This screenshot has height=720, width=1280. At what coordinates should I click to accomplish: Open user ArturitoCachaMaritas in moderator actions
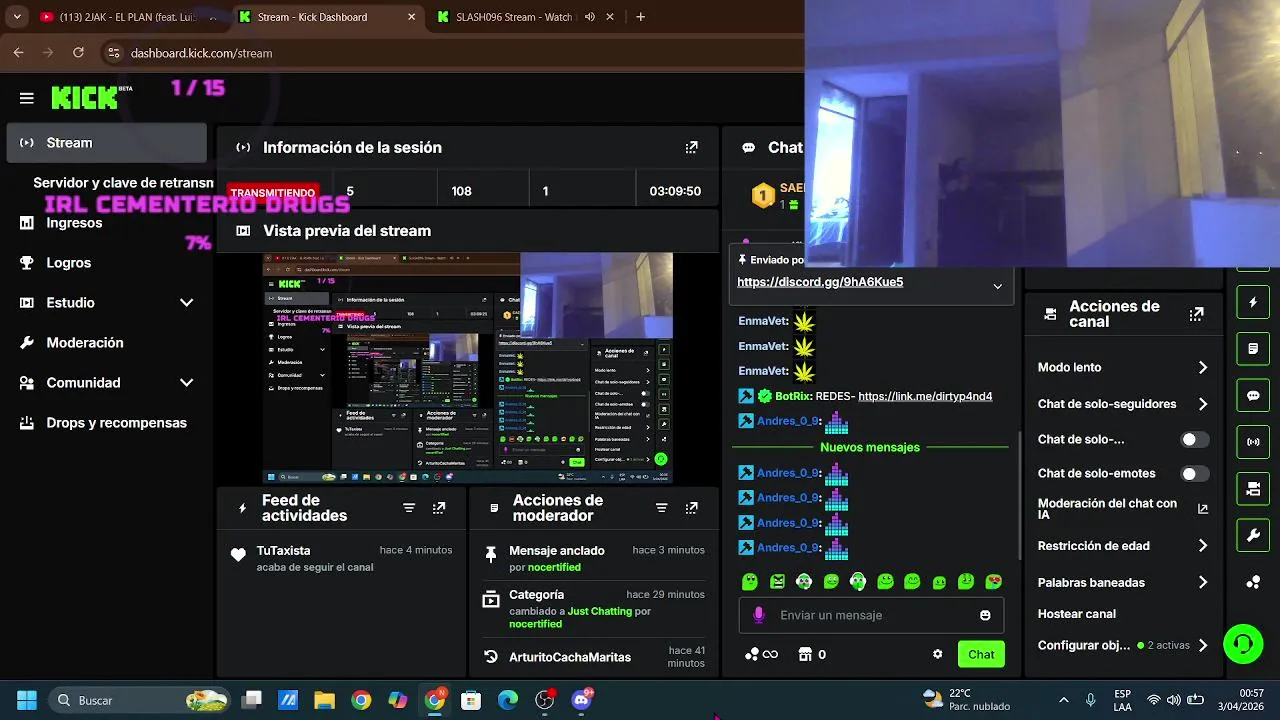click(570, 657)
